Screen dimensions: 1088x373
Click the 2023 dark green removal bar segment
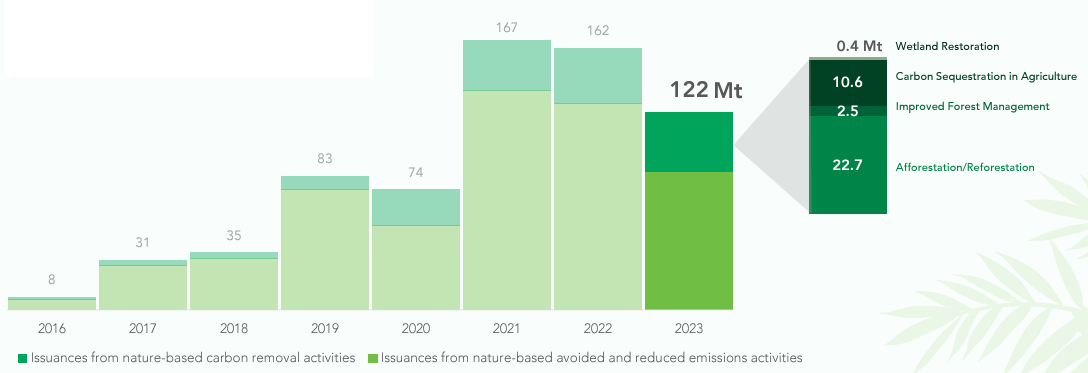point(688,141)
